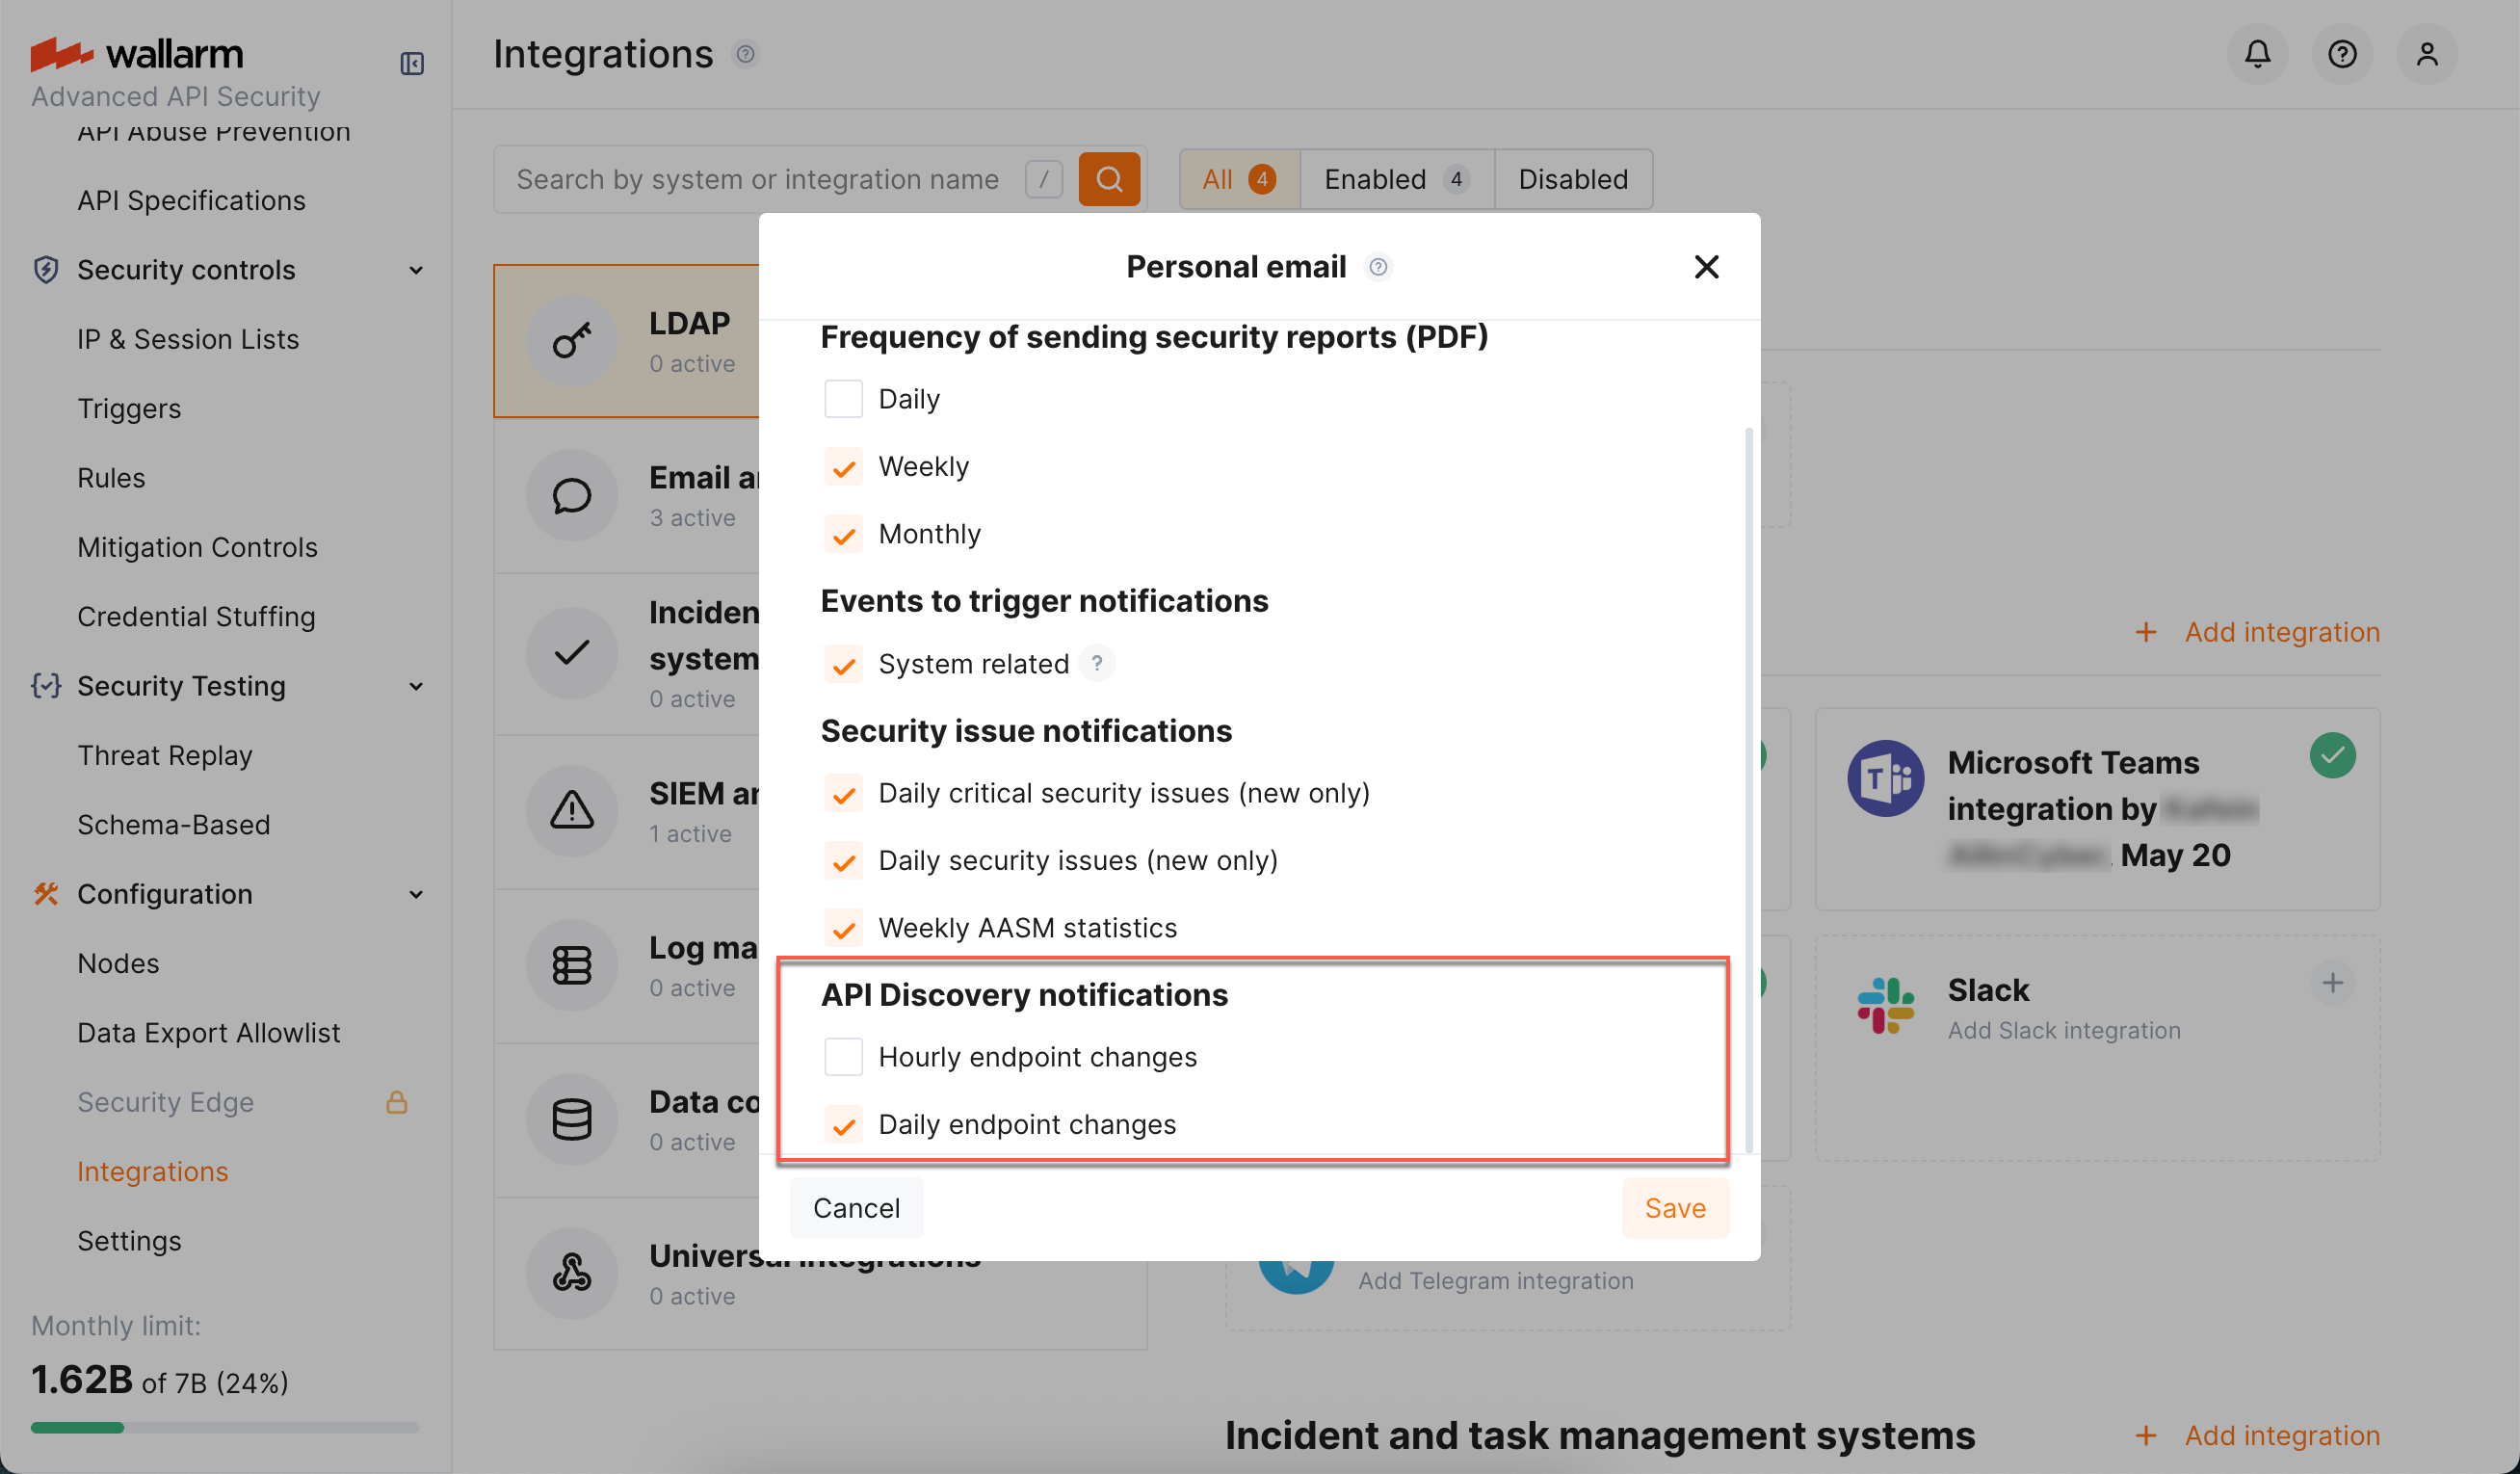Enable Daily security reports checkbox
2520x1474 pixels.
[x=843, y=398]
